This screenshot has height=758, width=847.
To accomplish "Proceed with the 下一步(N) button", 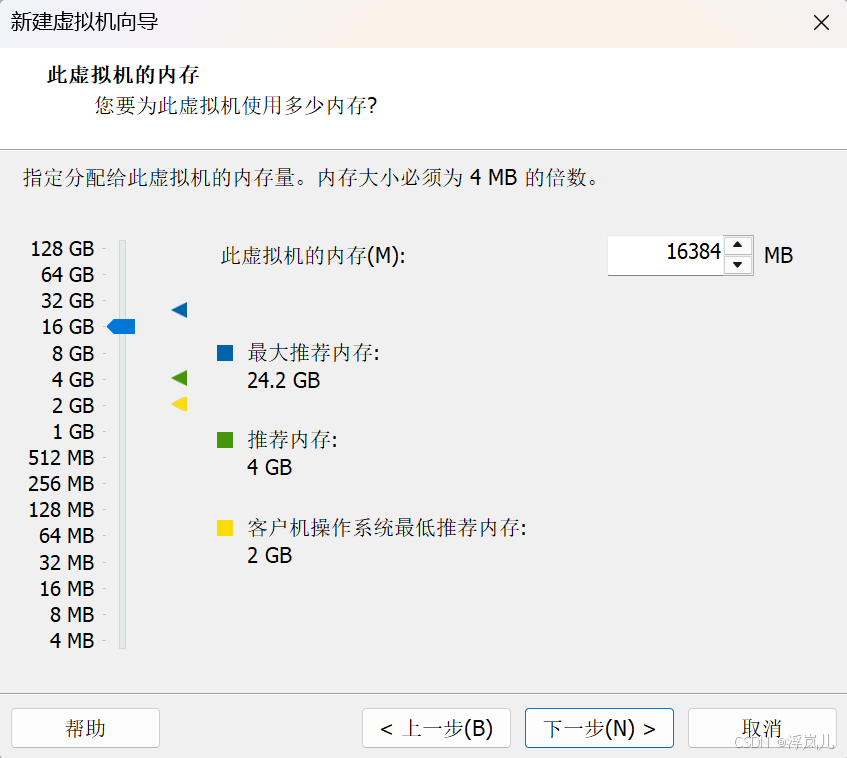I will (599, 728).
